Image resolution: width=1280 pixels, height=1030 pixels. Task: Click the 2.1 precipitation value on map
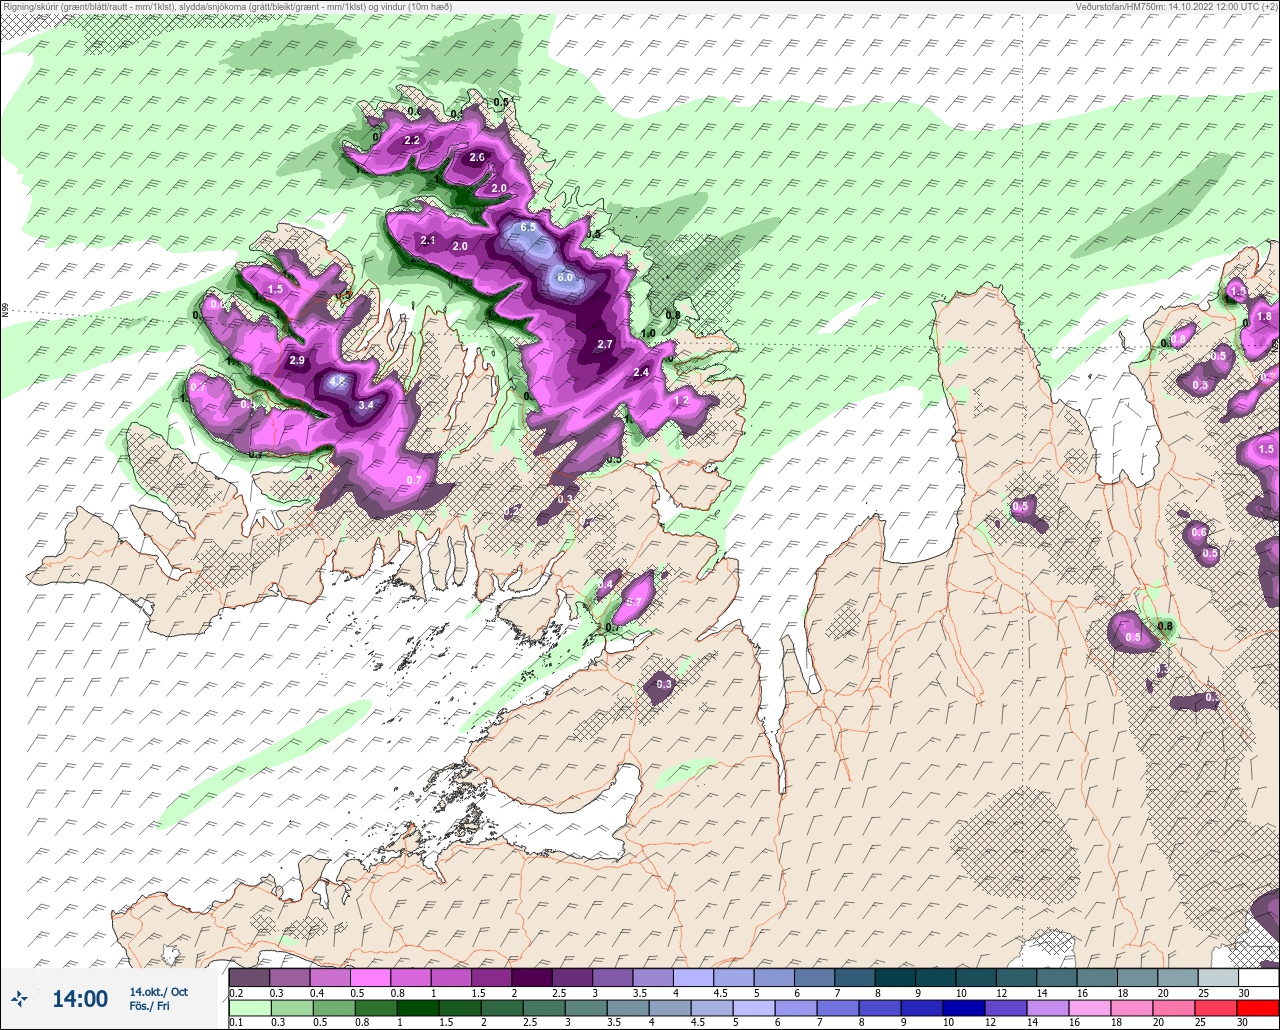click(x=428, y=240)
